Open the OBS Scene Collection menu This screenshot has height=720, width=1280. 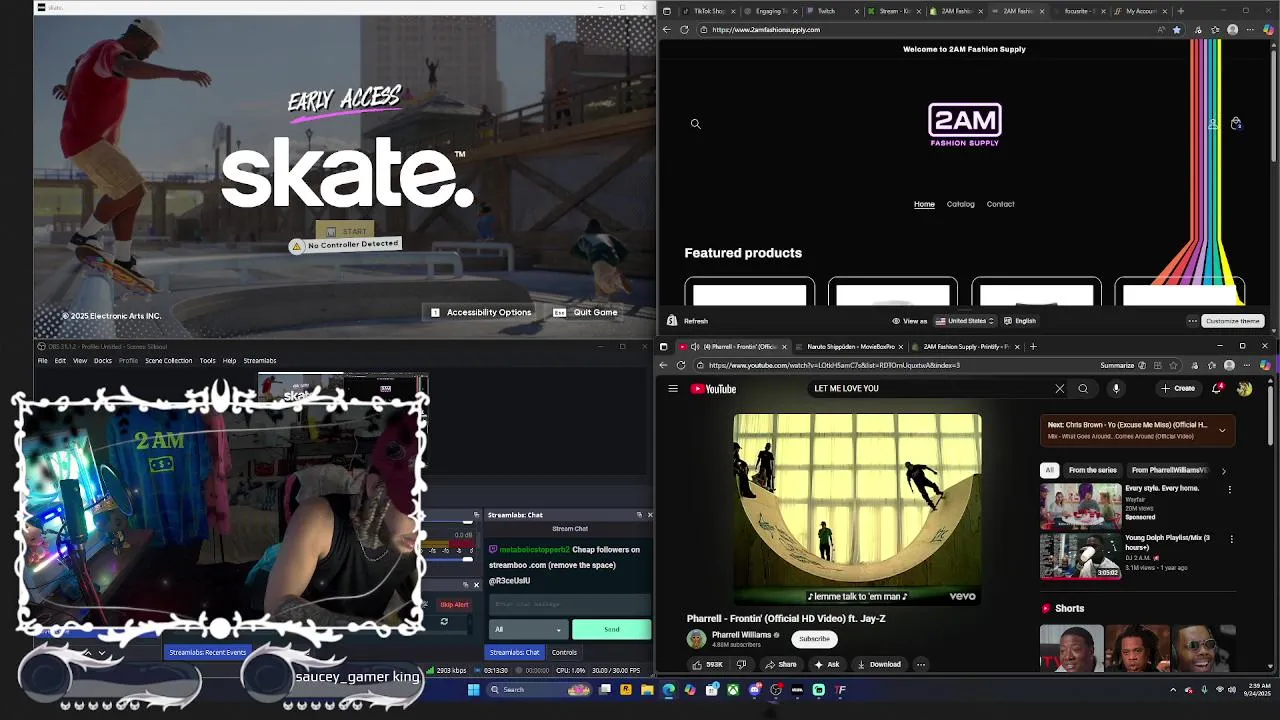click(168, 361)
